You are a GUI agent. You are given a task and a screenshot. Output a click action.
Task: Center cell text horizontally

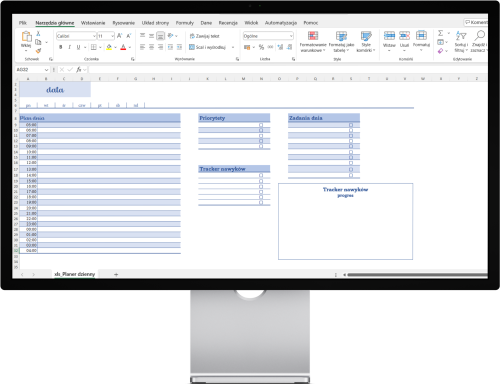151,47
